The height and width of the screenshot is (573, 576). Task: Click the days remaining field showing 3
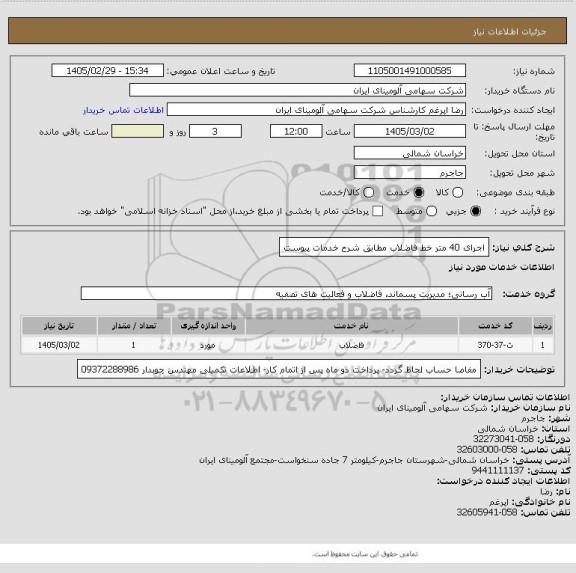215,131
